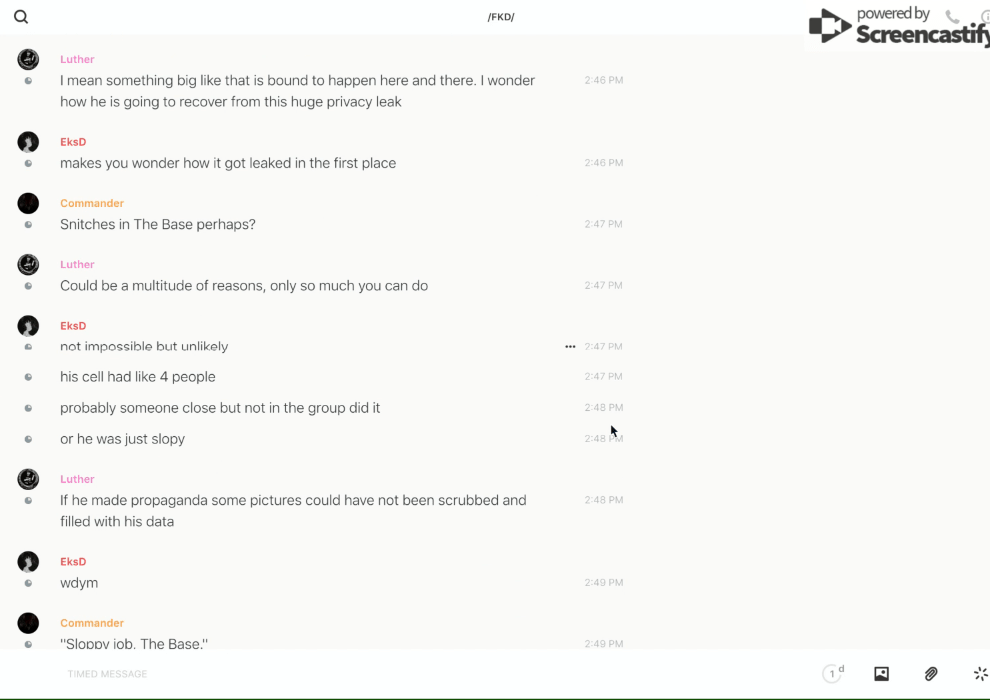Start a voice call with phone icon
The height and width of the screenshot is (700, 990).
click(952, 17)
